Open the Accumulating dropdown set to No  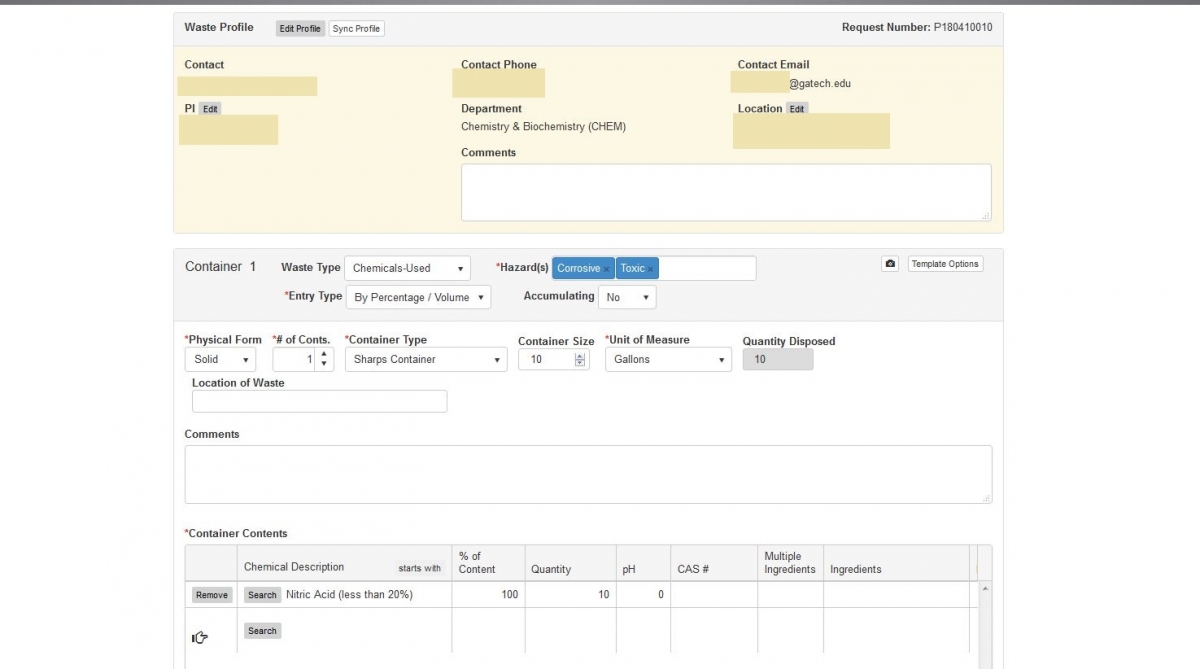pos(627,297)
